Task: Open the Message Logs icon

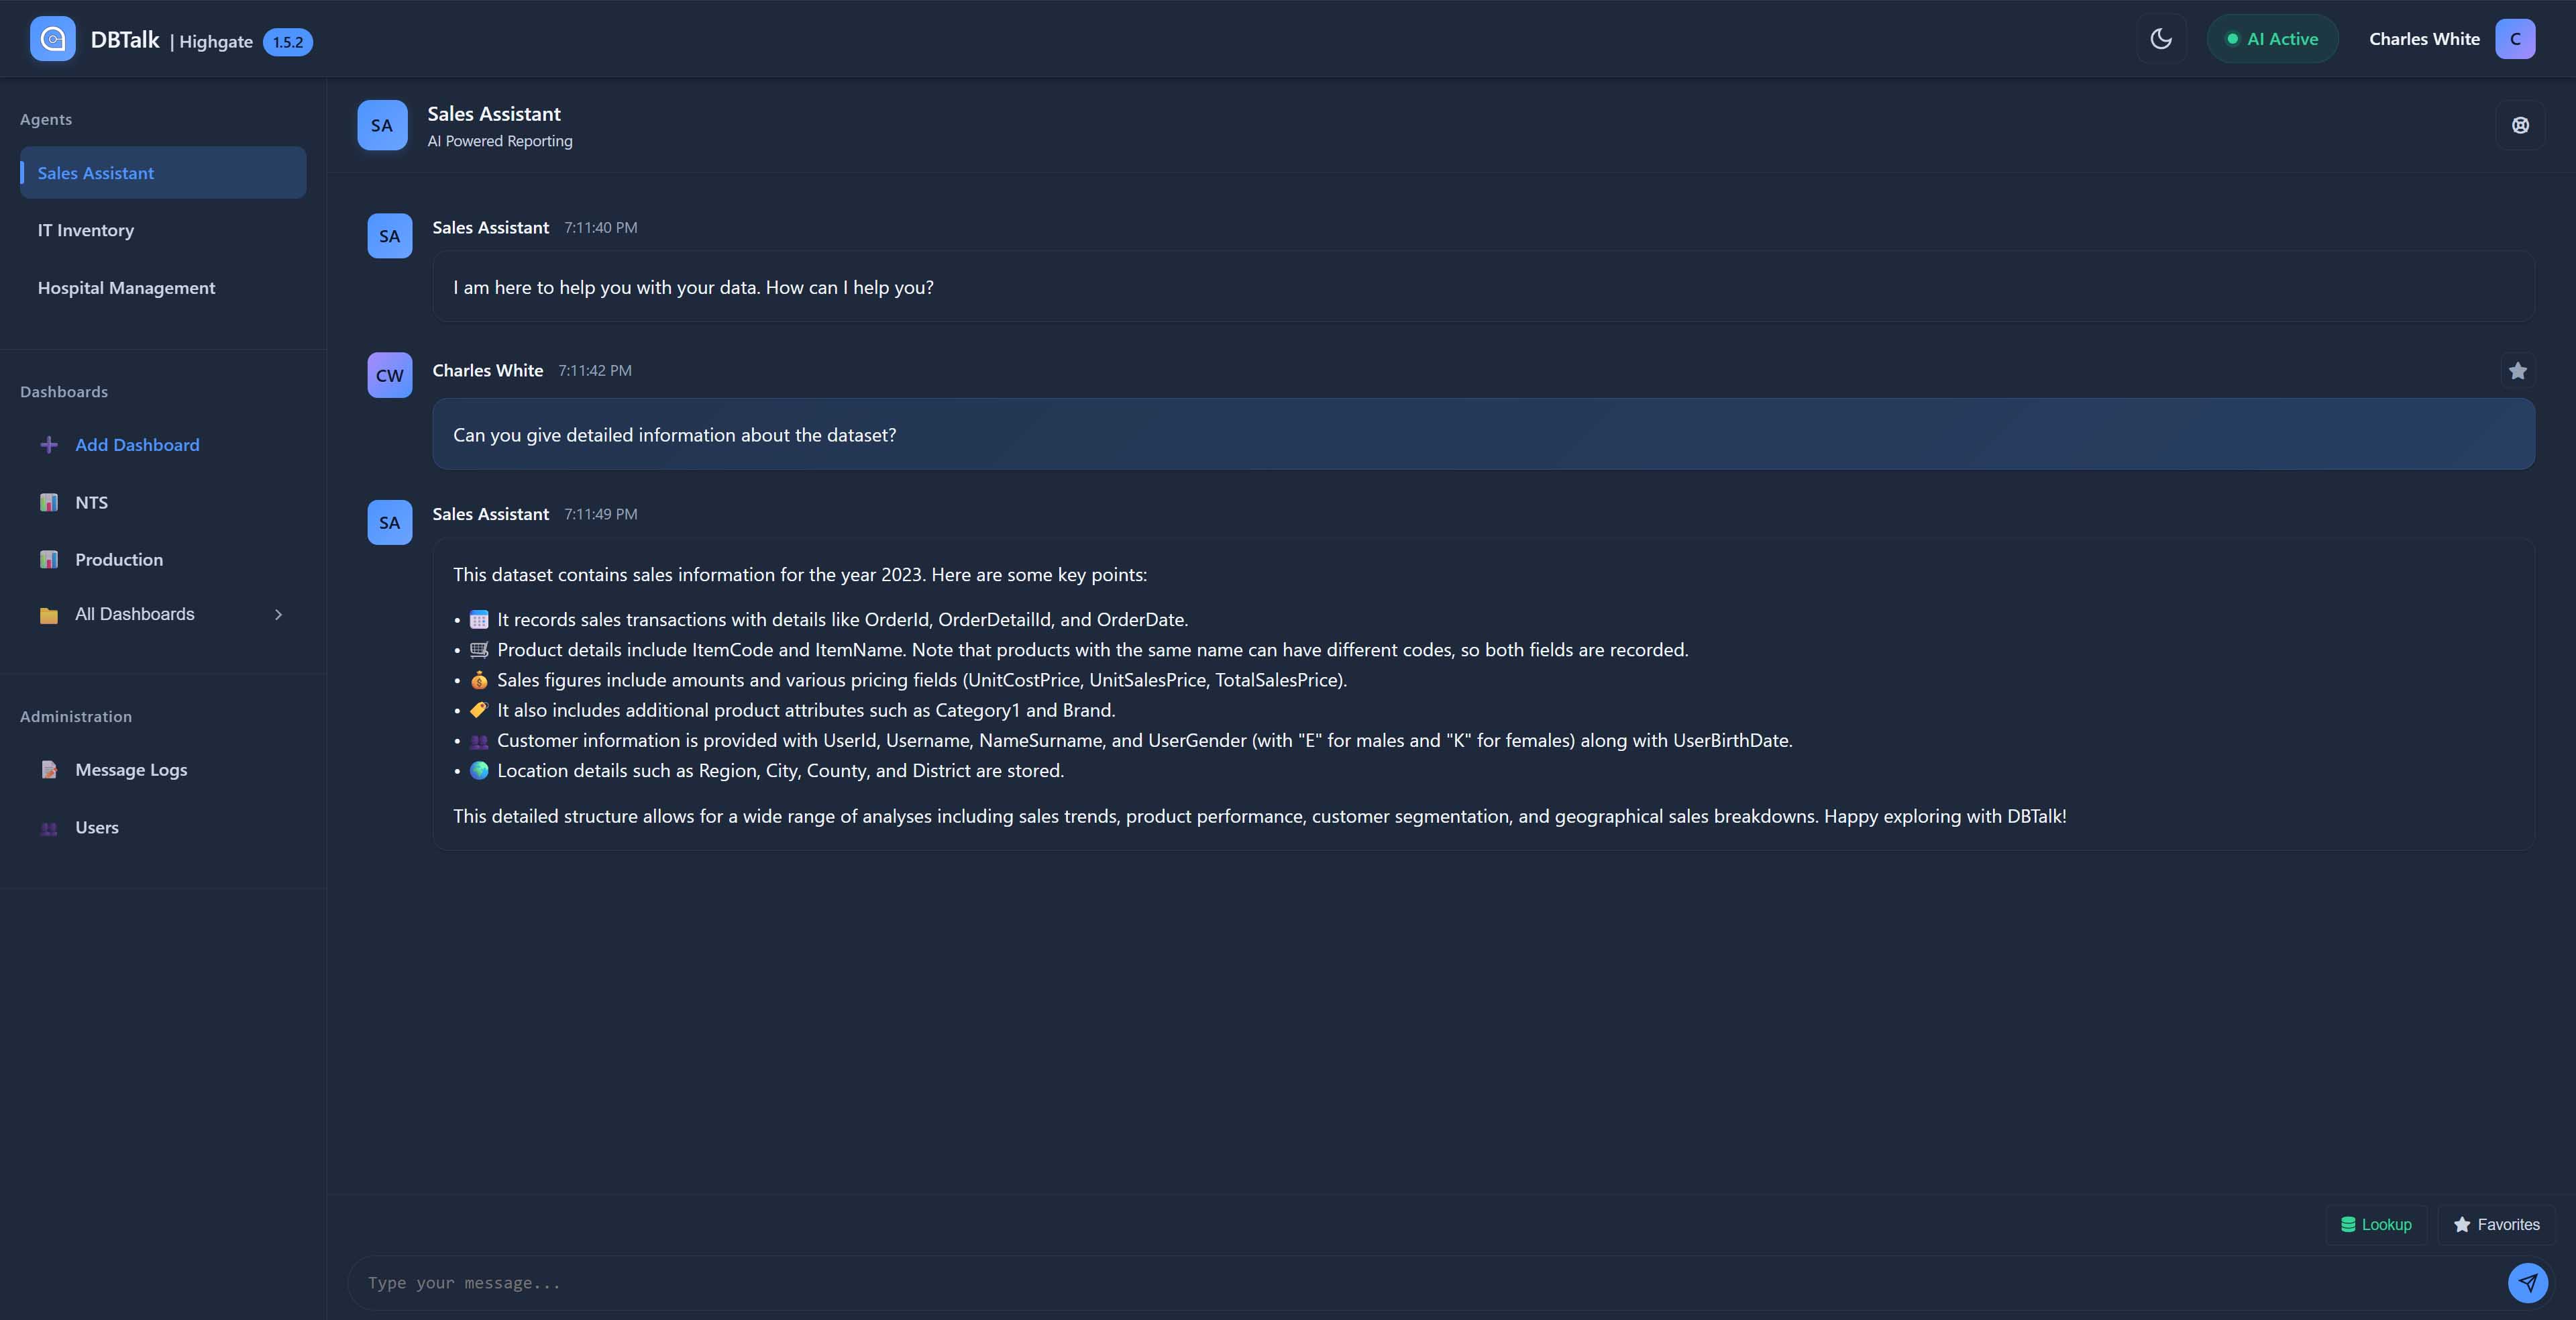Action: pyautogui.click(x=48, y=770)
